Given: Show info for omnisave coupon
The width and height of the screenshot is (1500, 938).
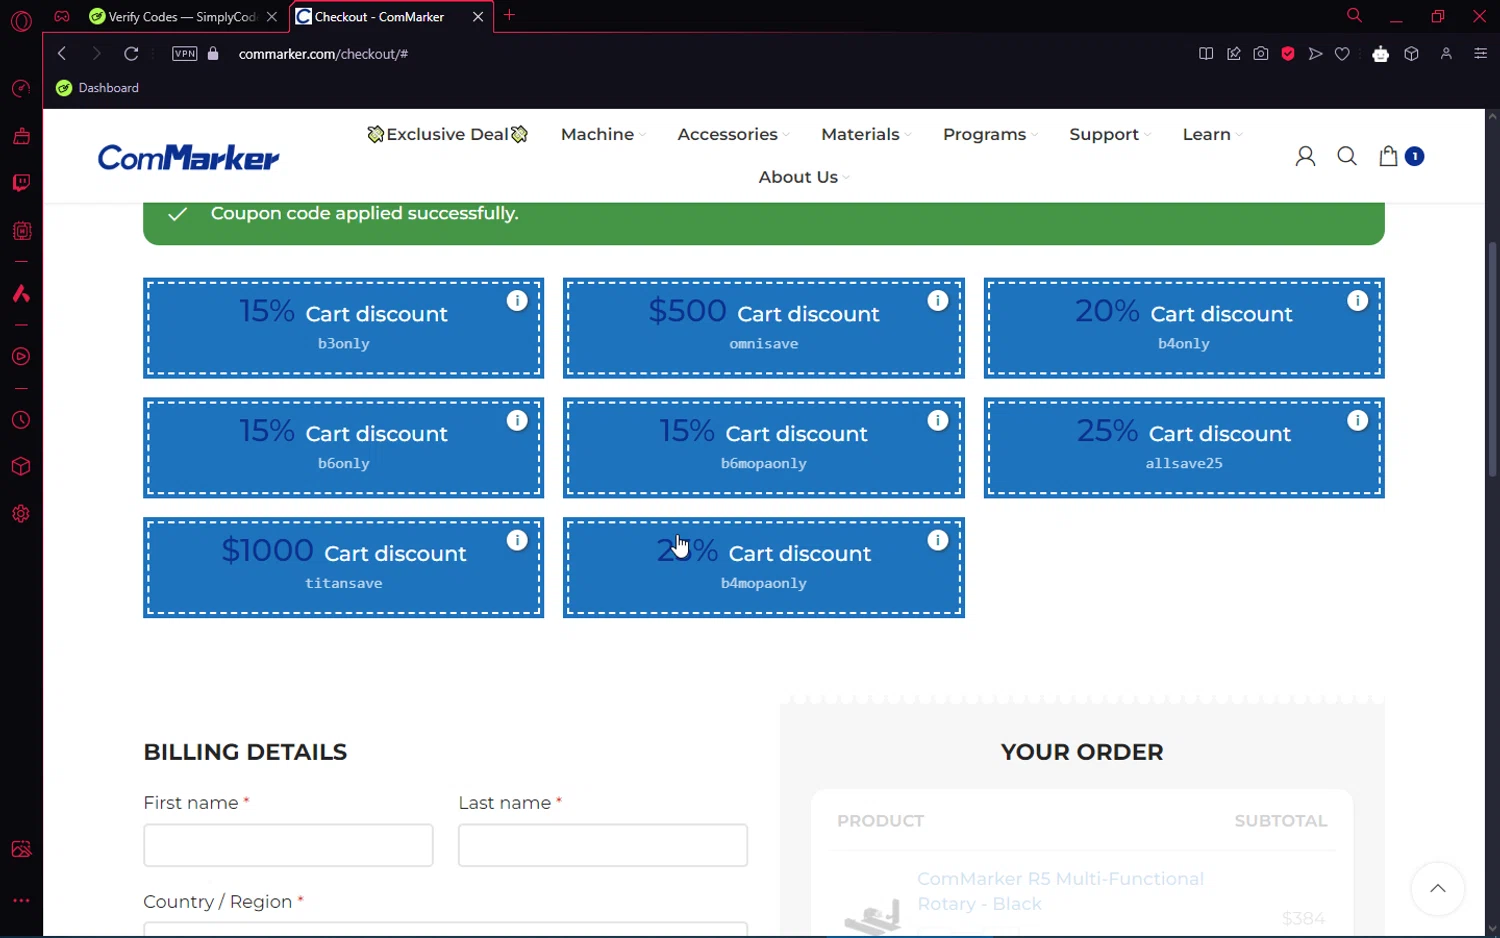Looking at the screenshot, I should tap(938, 301).
